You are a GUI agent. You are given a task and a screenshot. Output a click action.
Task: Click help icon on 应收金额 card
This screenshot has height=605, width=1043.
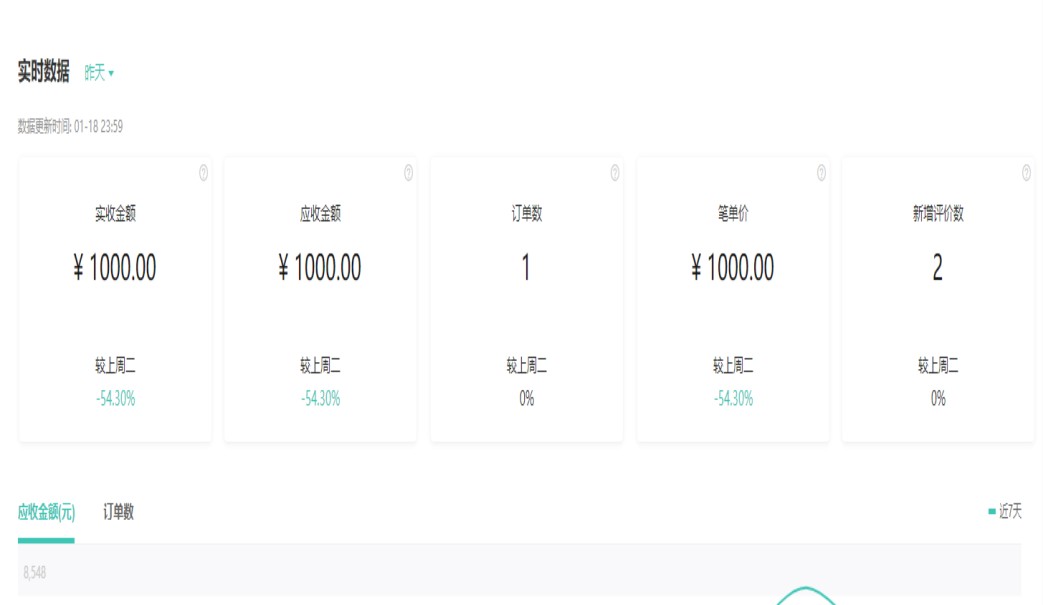(408, 173)
